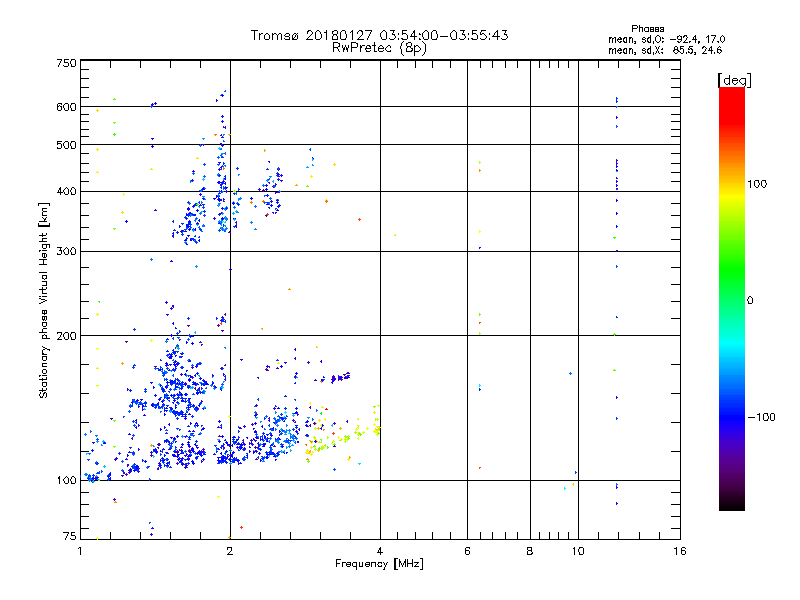The image size is (800, 600).
Task: Click the y-axis tick label '600'
Action: pyautogui.click(x=66, y=107)
